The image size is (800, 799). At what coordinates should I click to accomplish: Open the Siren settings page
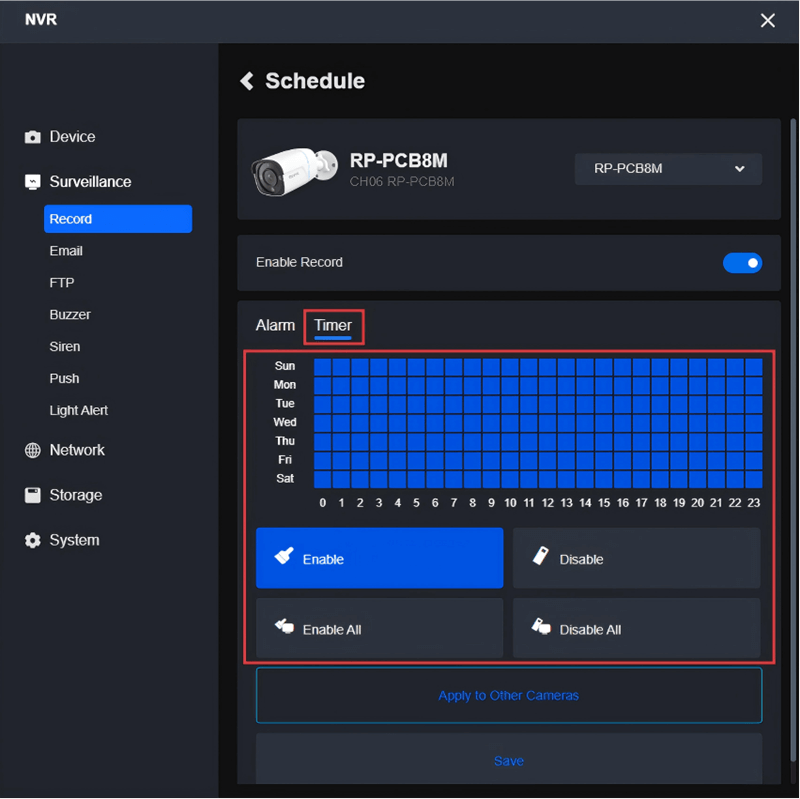65,347
